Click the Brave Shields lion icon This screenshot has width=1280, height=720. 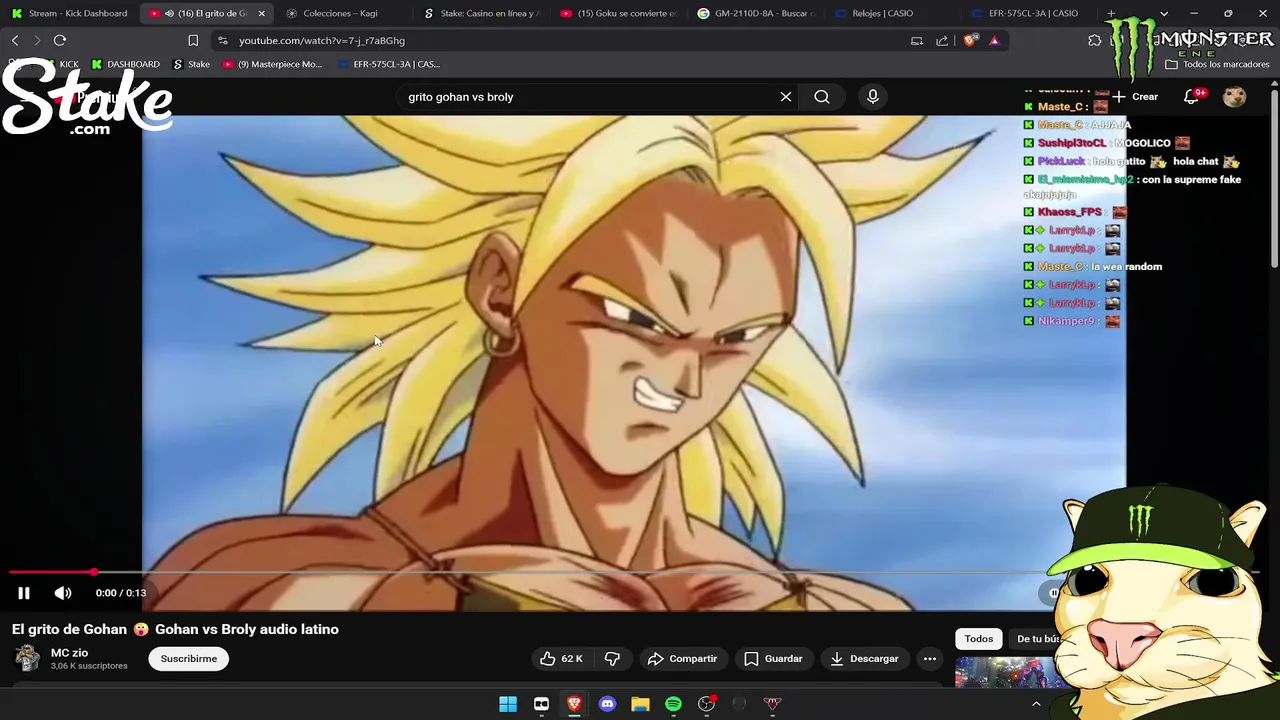[970, 41]
